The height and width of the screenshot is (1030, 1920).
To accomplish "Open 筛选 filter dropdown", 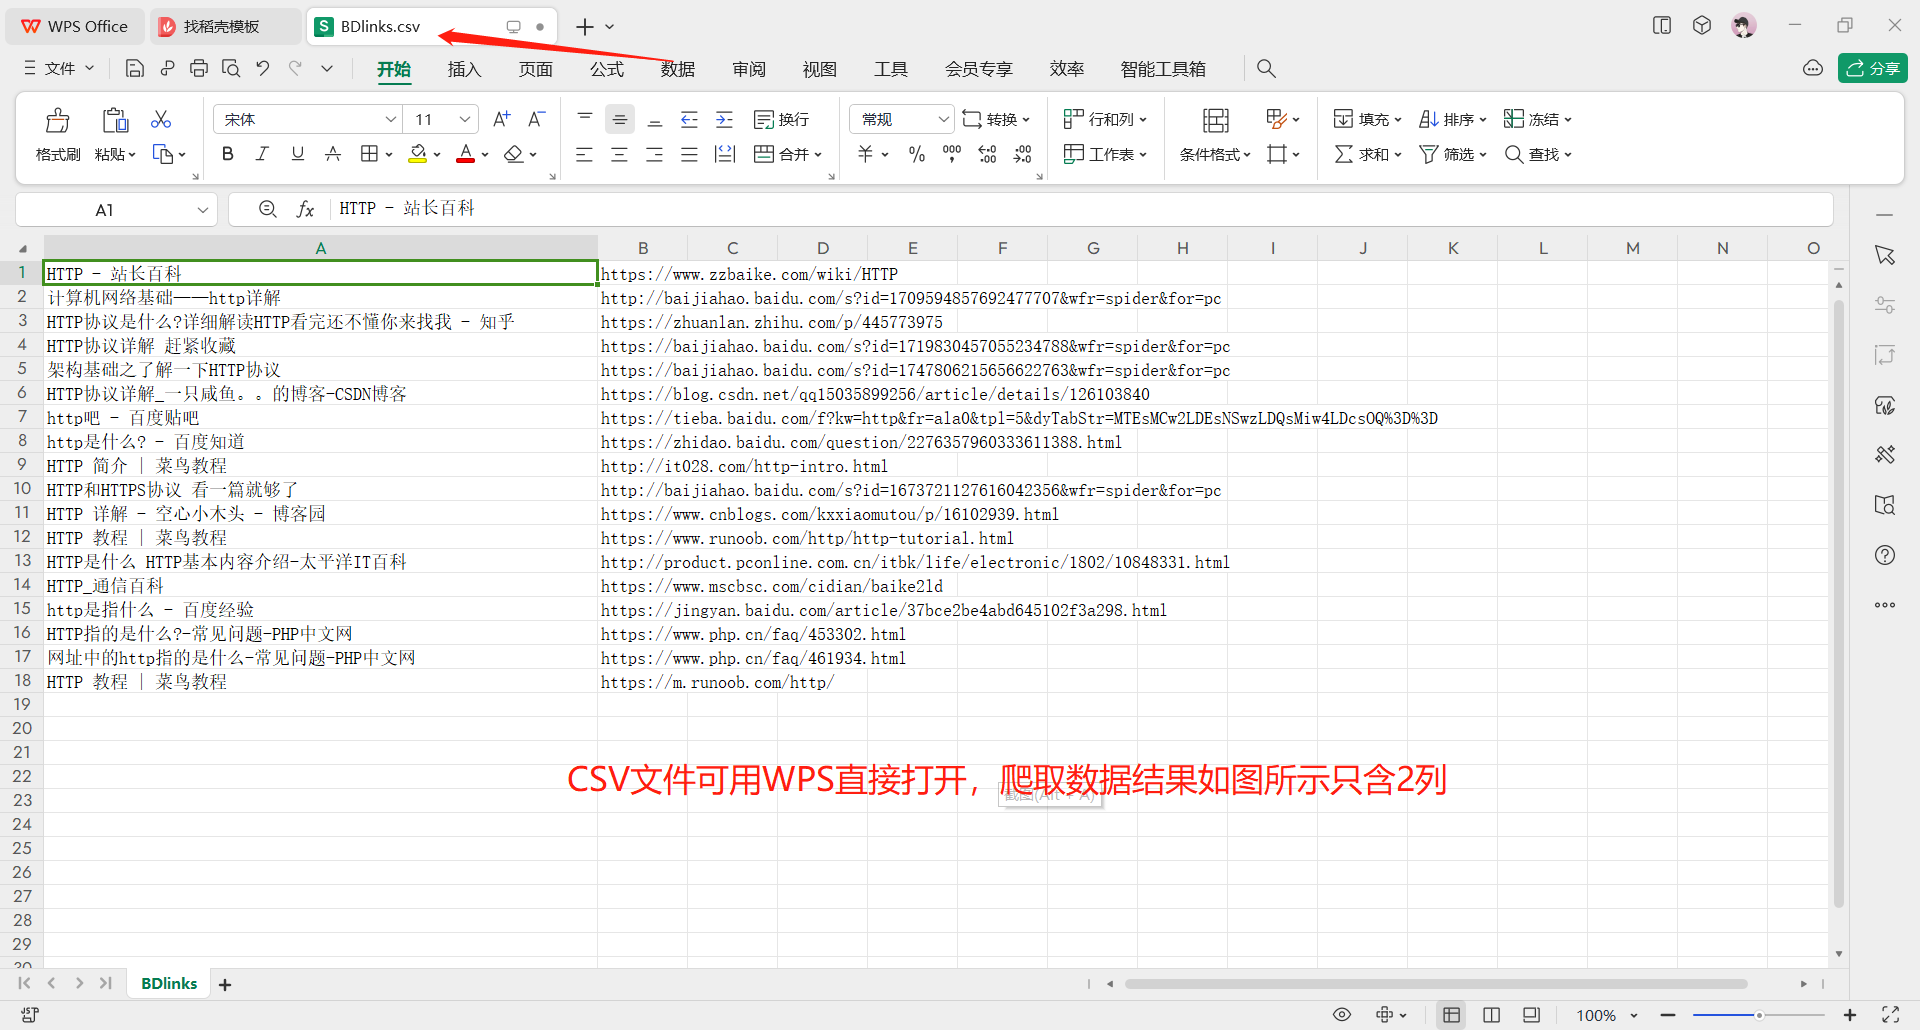I will click(1453, 154).
